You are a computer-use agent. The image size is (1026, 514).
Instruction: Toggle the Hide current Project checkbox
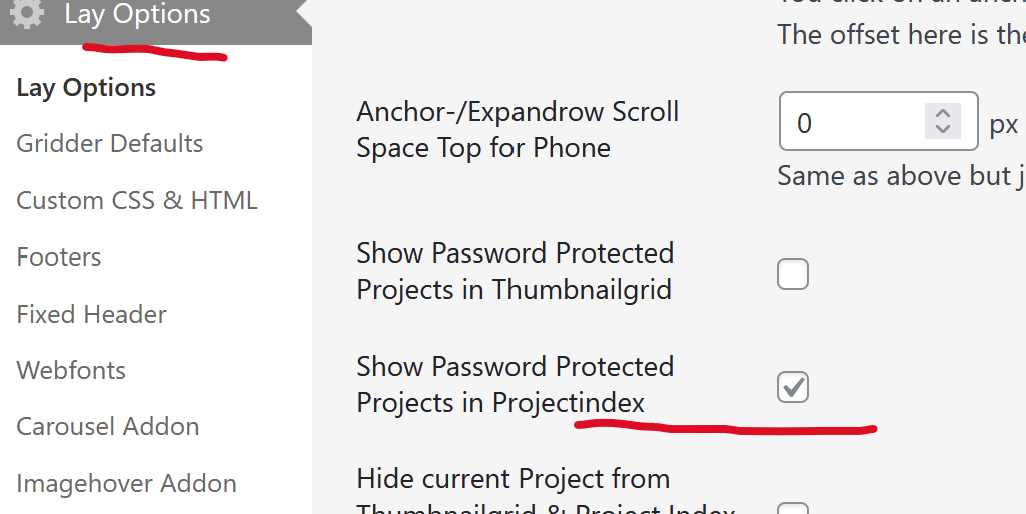coord(793,508)
